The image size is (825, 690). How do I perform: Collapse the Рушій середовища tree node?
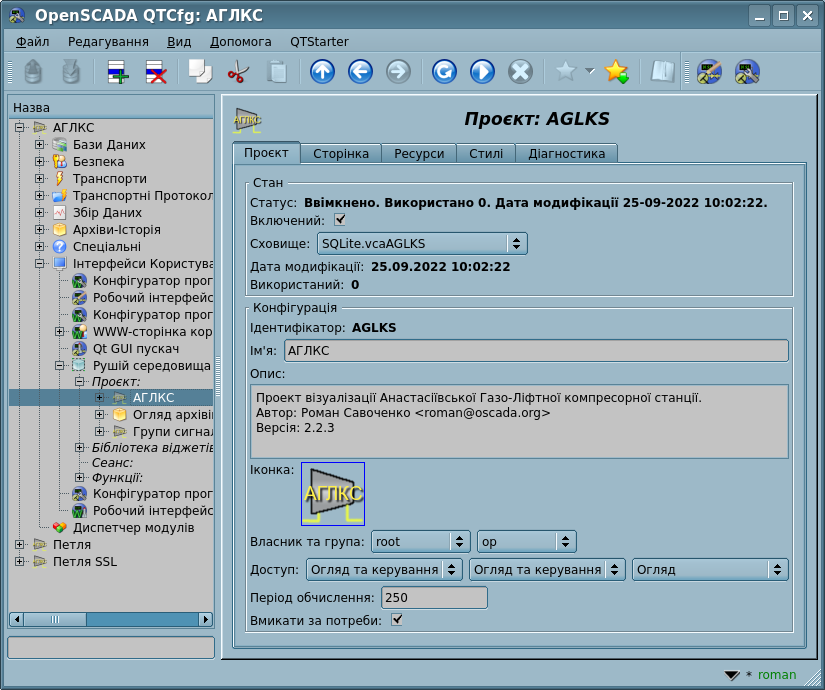pyautogui.click(x=59, y=366)
